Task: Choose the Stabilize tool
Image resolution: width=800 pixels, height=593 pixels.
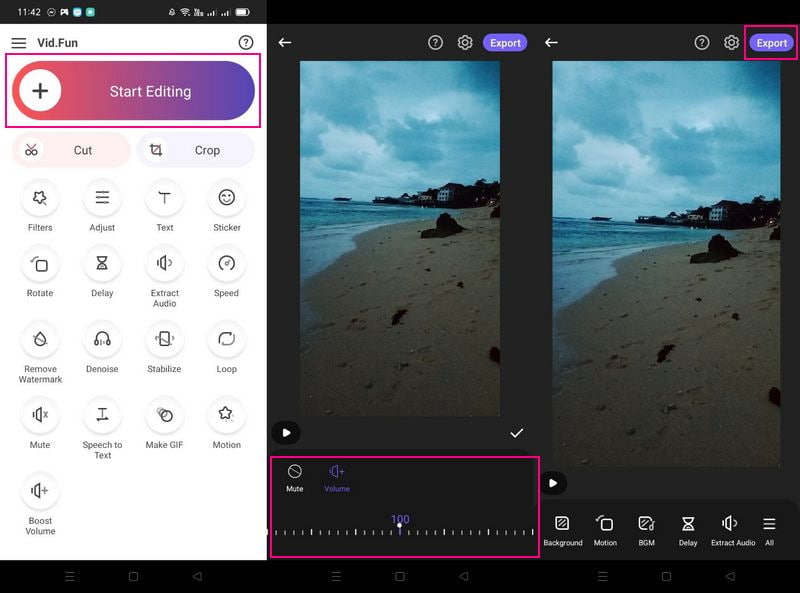Action: [x=164, y=340]
